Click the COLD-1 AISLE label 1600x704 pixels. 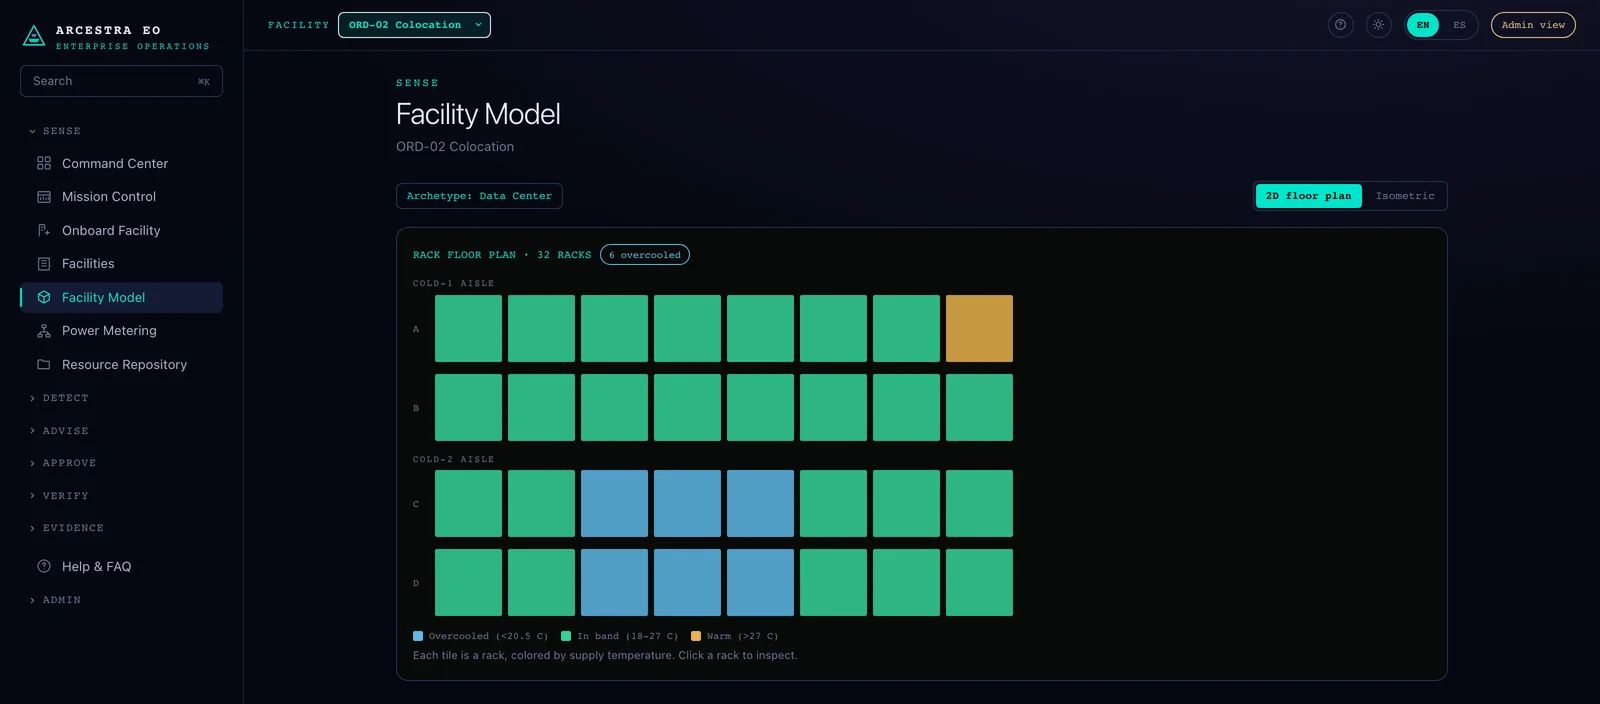point(453,283)
